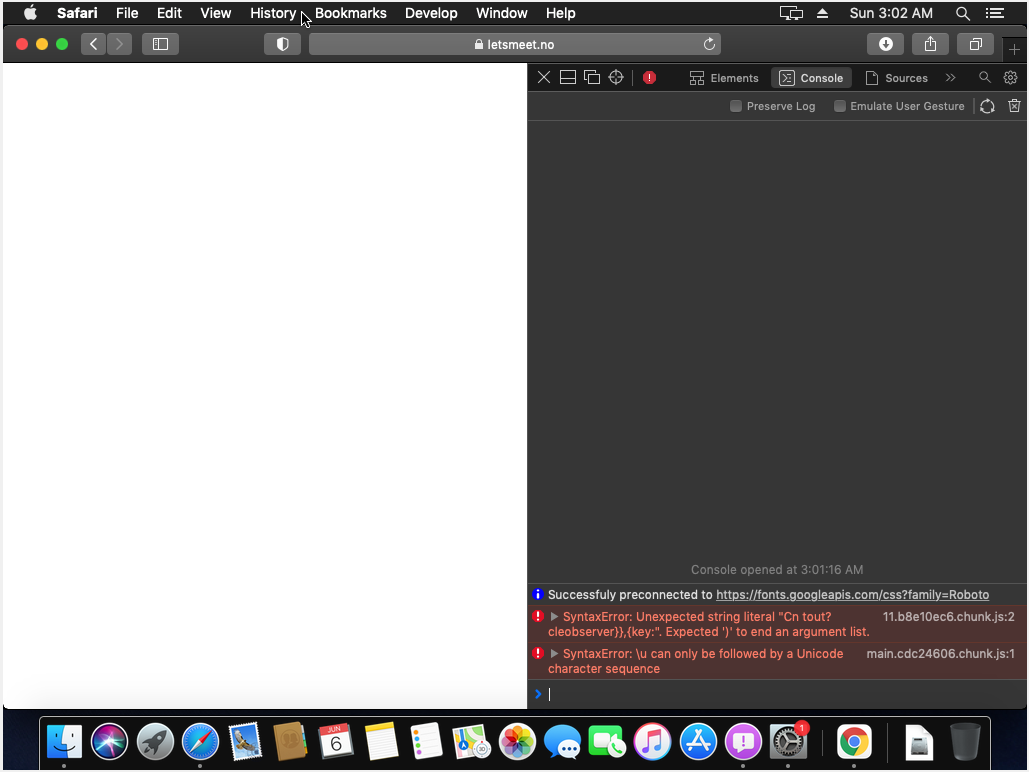Click the Safari forward button

coord(119,44)
